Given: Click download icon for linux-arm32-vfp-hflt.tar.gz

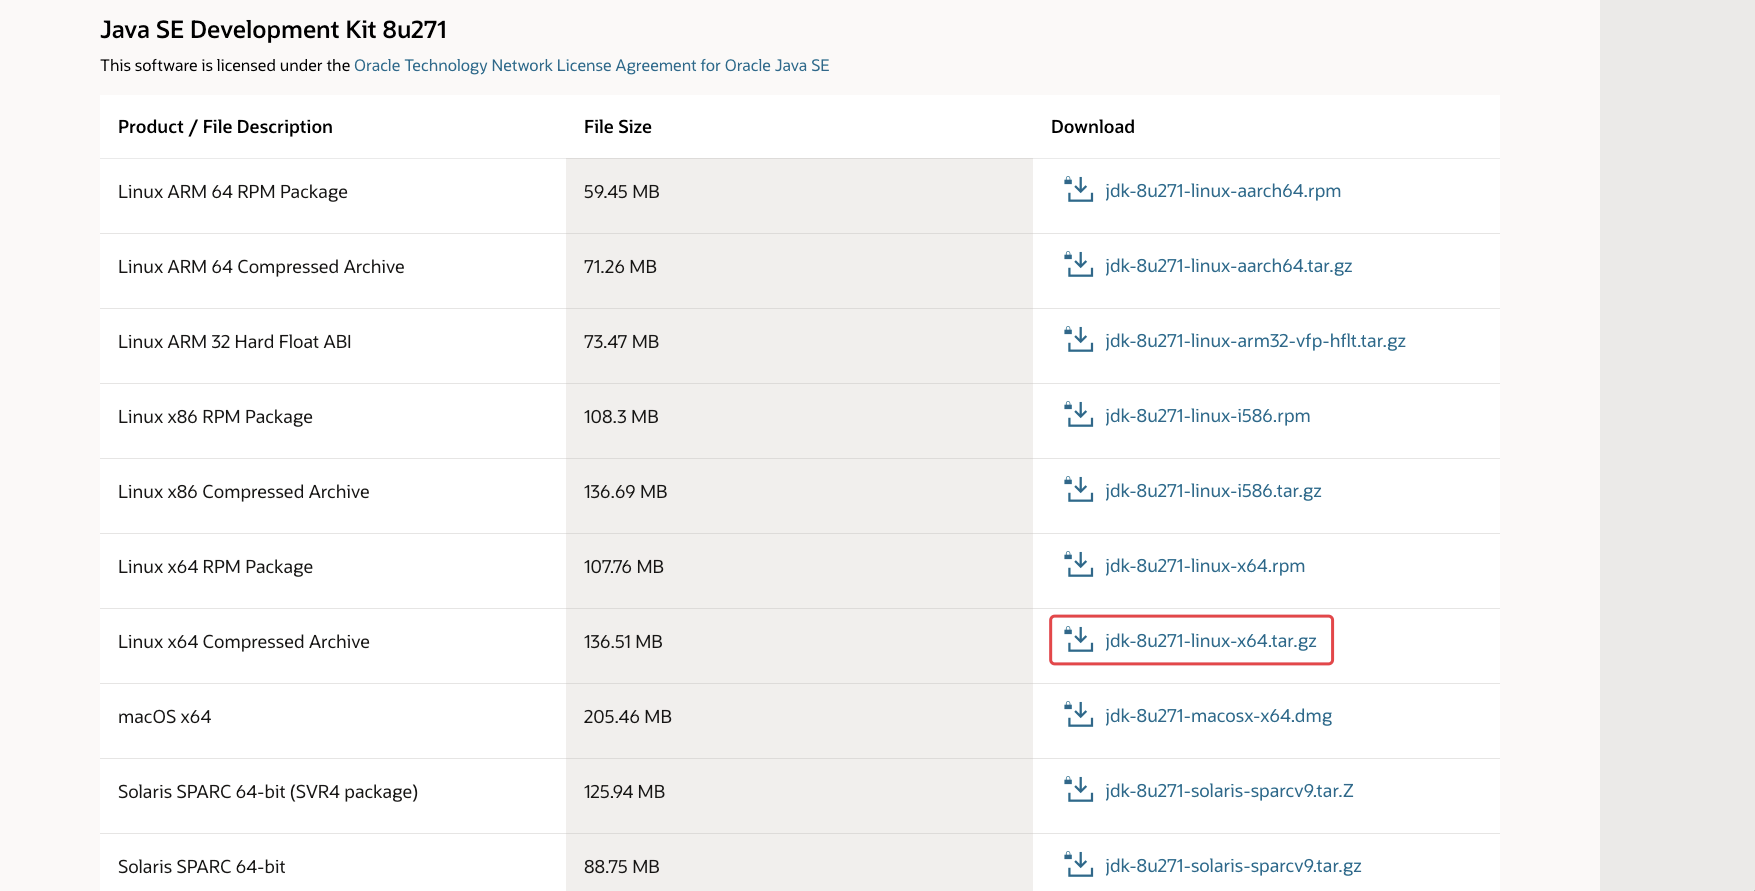Looking at the screenshot, I should pyautogui.click(x=1078, y=340).
